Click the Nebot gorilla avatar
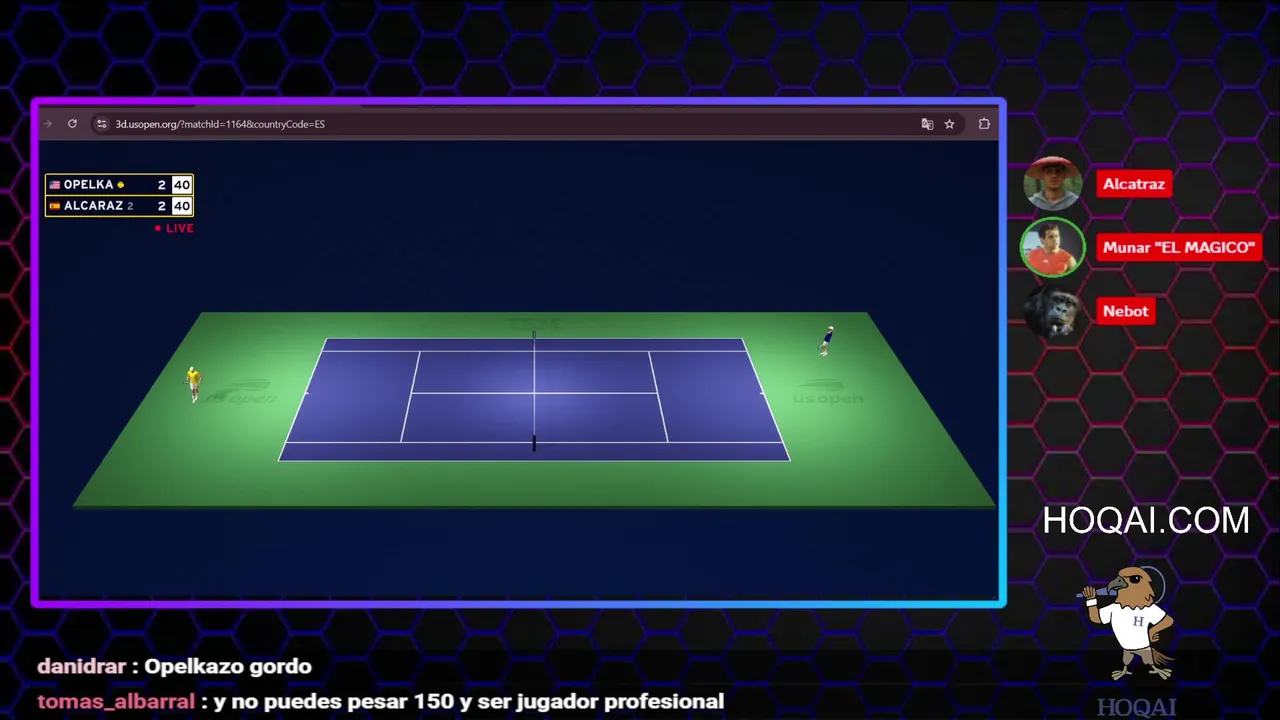This screenshot has width=1280, height=720. tap(1052, 311)
